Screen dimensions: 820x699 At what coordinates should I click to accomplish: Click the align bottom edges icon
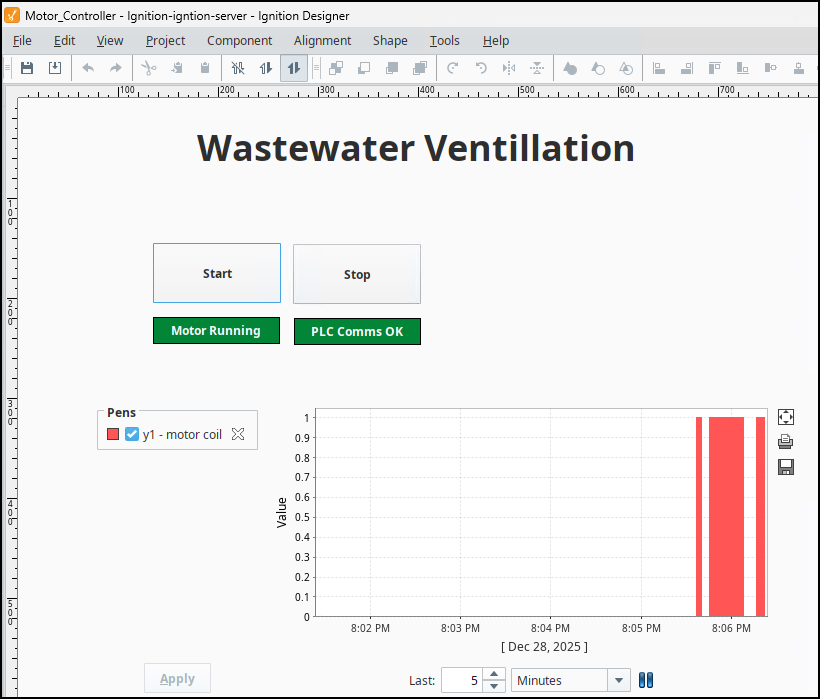(743, 68)
